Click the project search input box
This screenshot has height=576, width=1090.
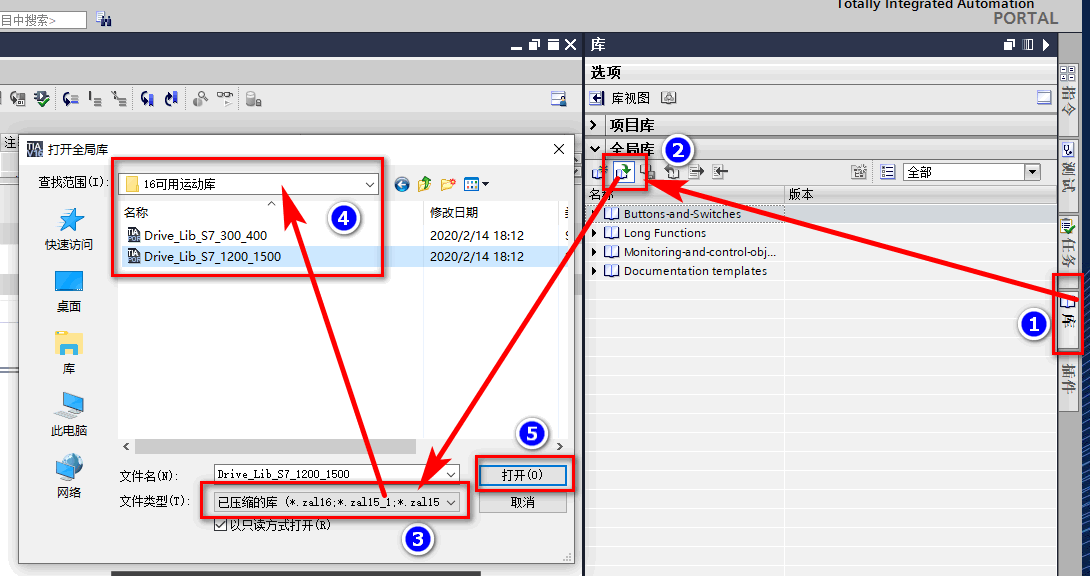click(43, 20)
